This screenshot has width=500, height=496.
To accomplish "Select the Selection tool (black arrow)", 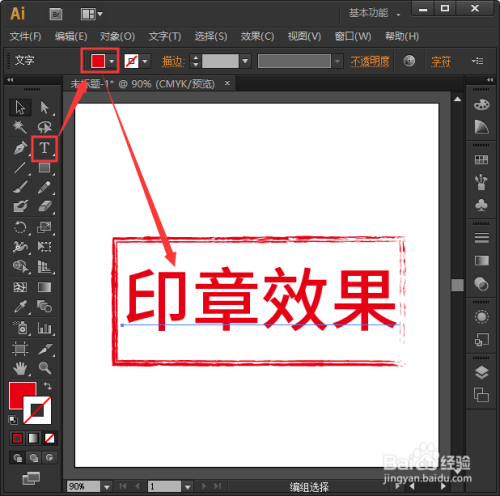I will (x=20, y=107).
